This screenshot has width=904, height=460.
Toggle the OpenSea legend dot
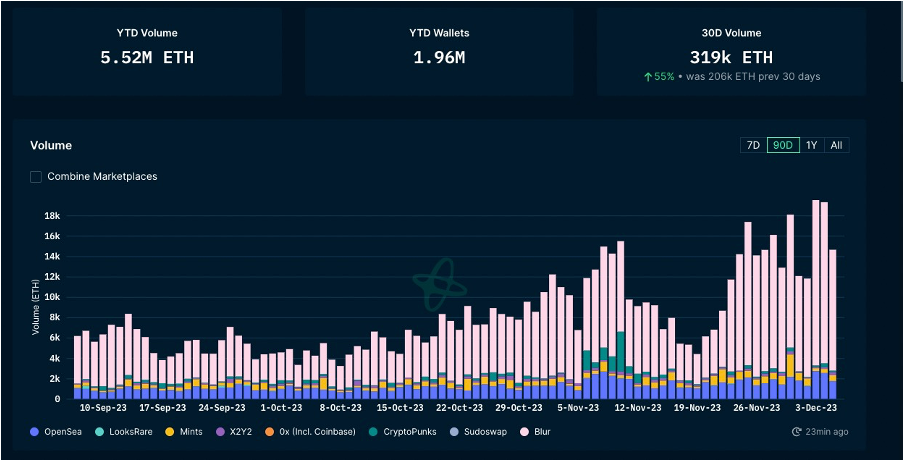[36, 432]
